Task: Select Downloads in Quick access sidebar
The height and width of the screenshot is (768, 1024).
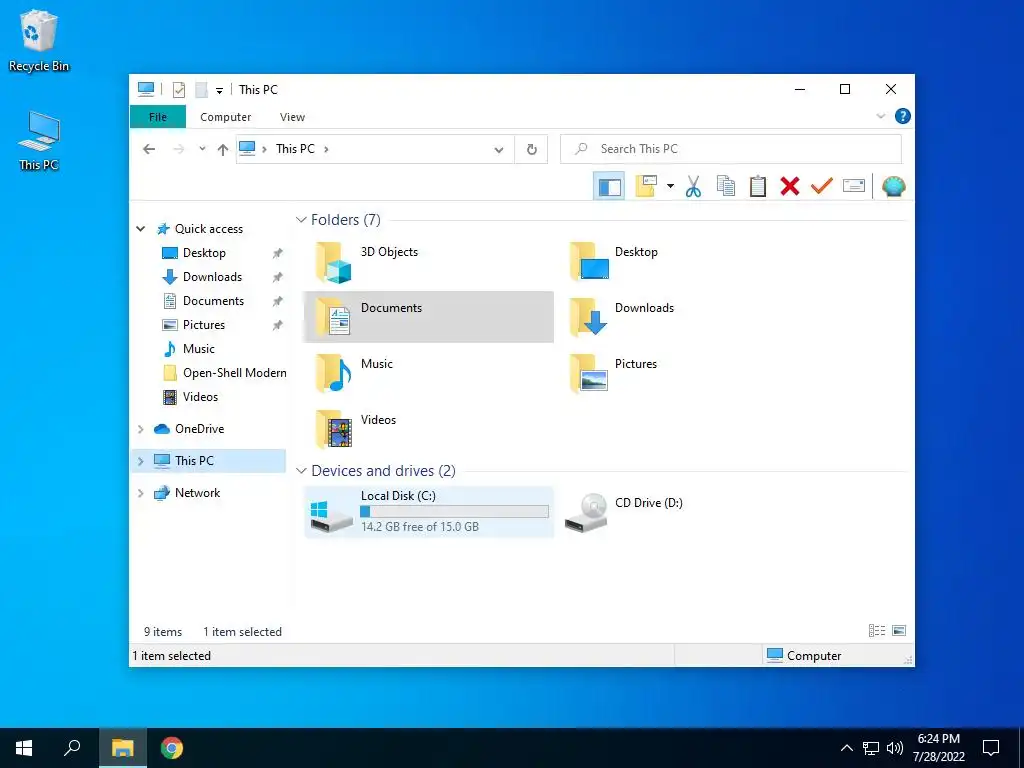Action: (212, 277)
